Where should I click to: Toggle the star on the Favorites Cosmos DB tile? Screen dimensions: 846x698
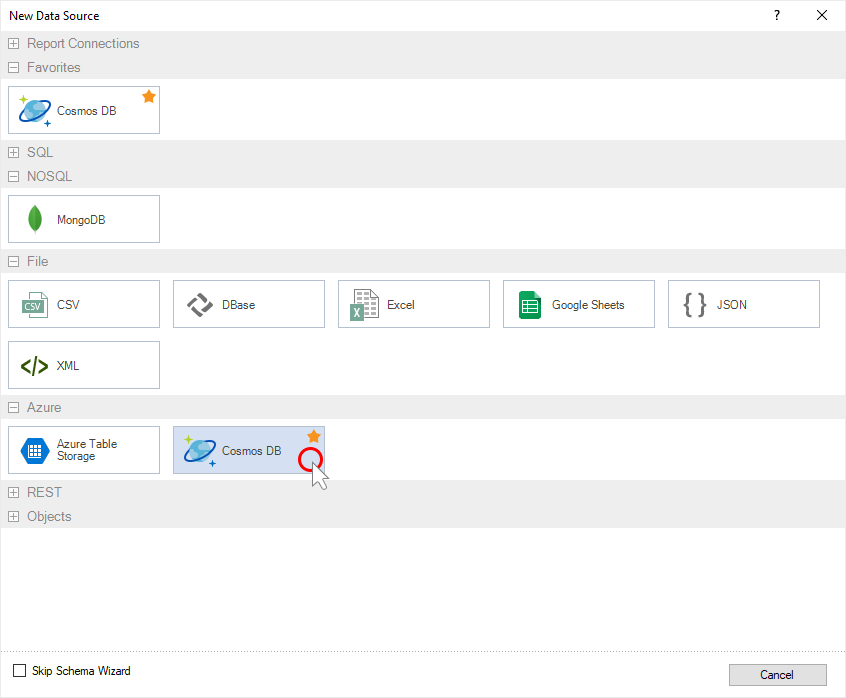click(x=149, y=95)
